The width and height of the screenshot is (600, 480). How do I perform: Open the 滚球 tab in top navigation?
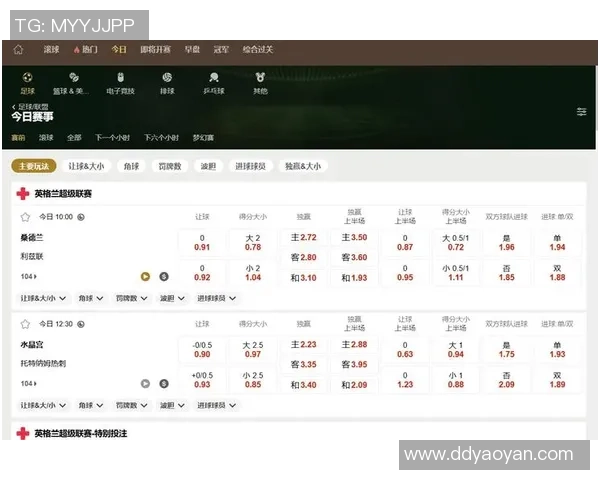tap(51, 49)
